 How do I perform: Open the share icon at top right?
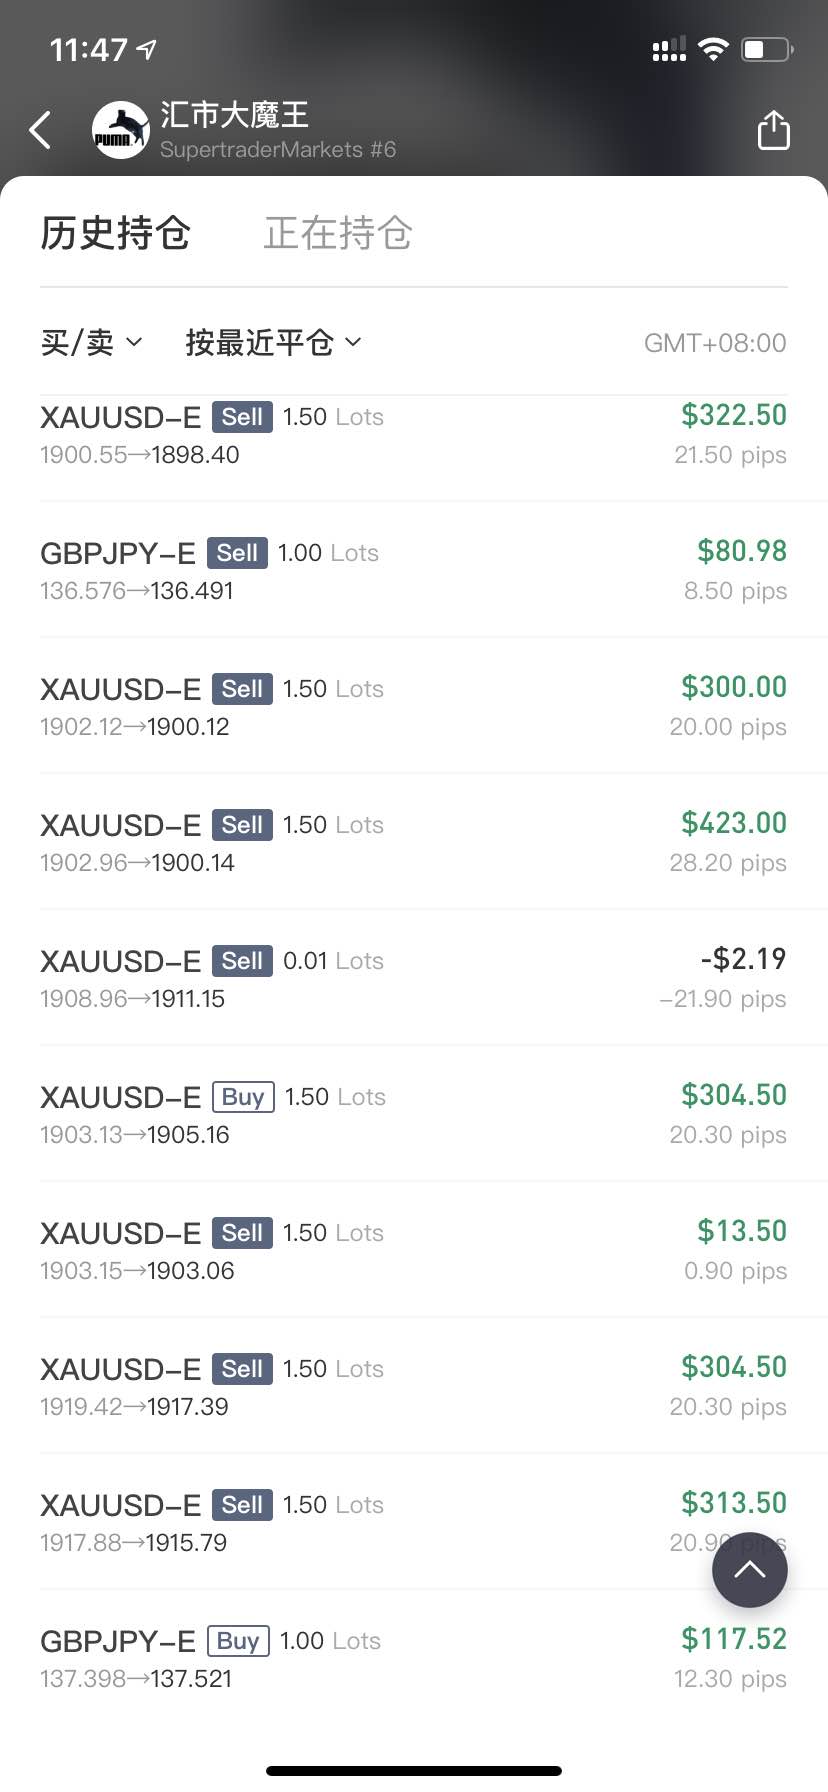tap(773, 130)
